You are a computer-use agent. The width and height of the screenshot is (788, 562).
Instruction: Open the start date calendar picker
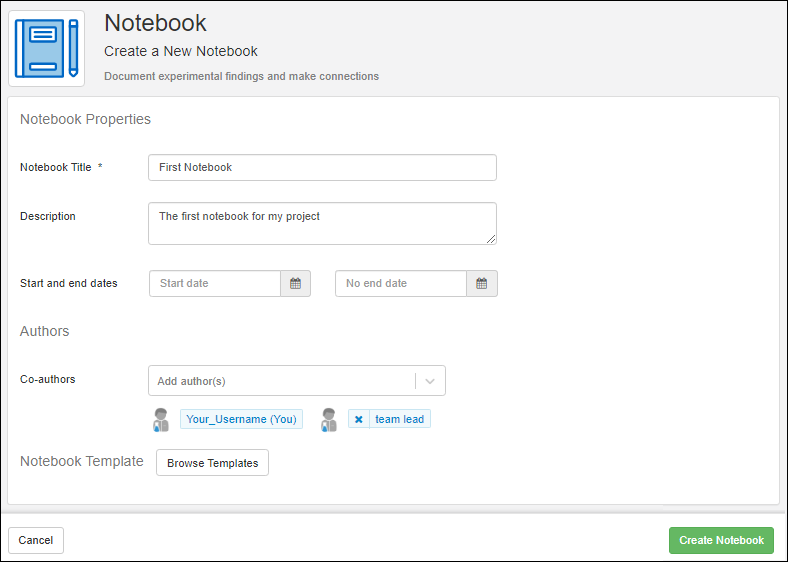[x=295, y=284]
